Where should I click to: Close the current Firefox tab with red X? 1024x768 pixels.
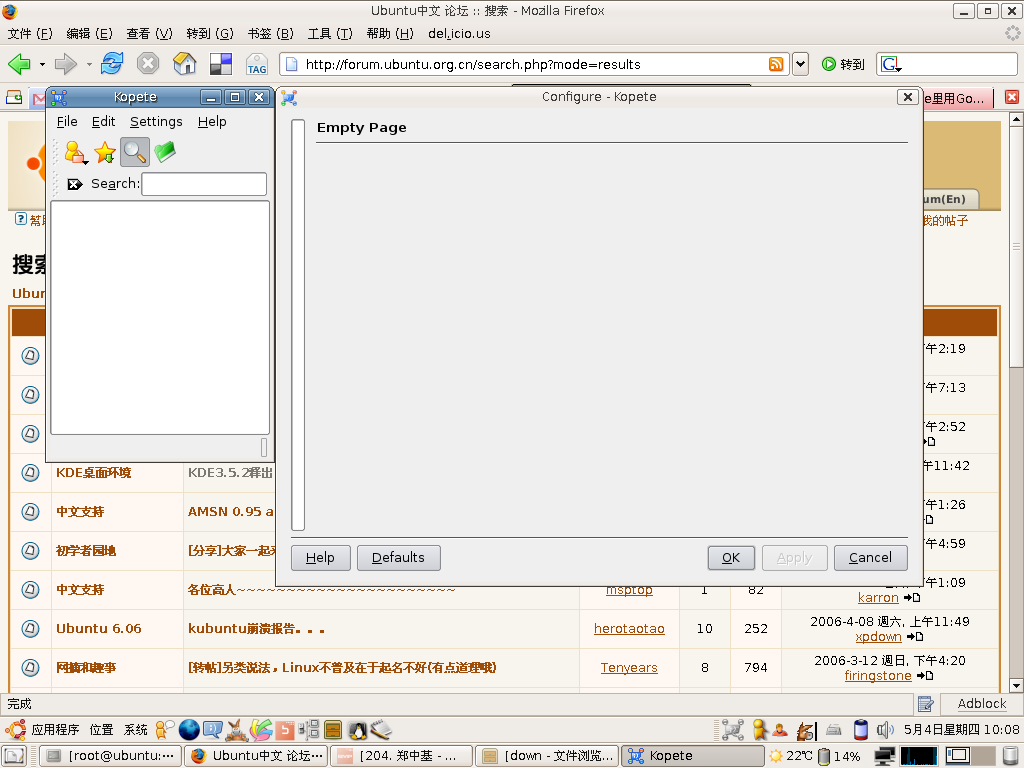coord(1012,97)
